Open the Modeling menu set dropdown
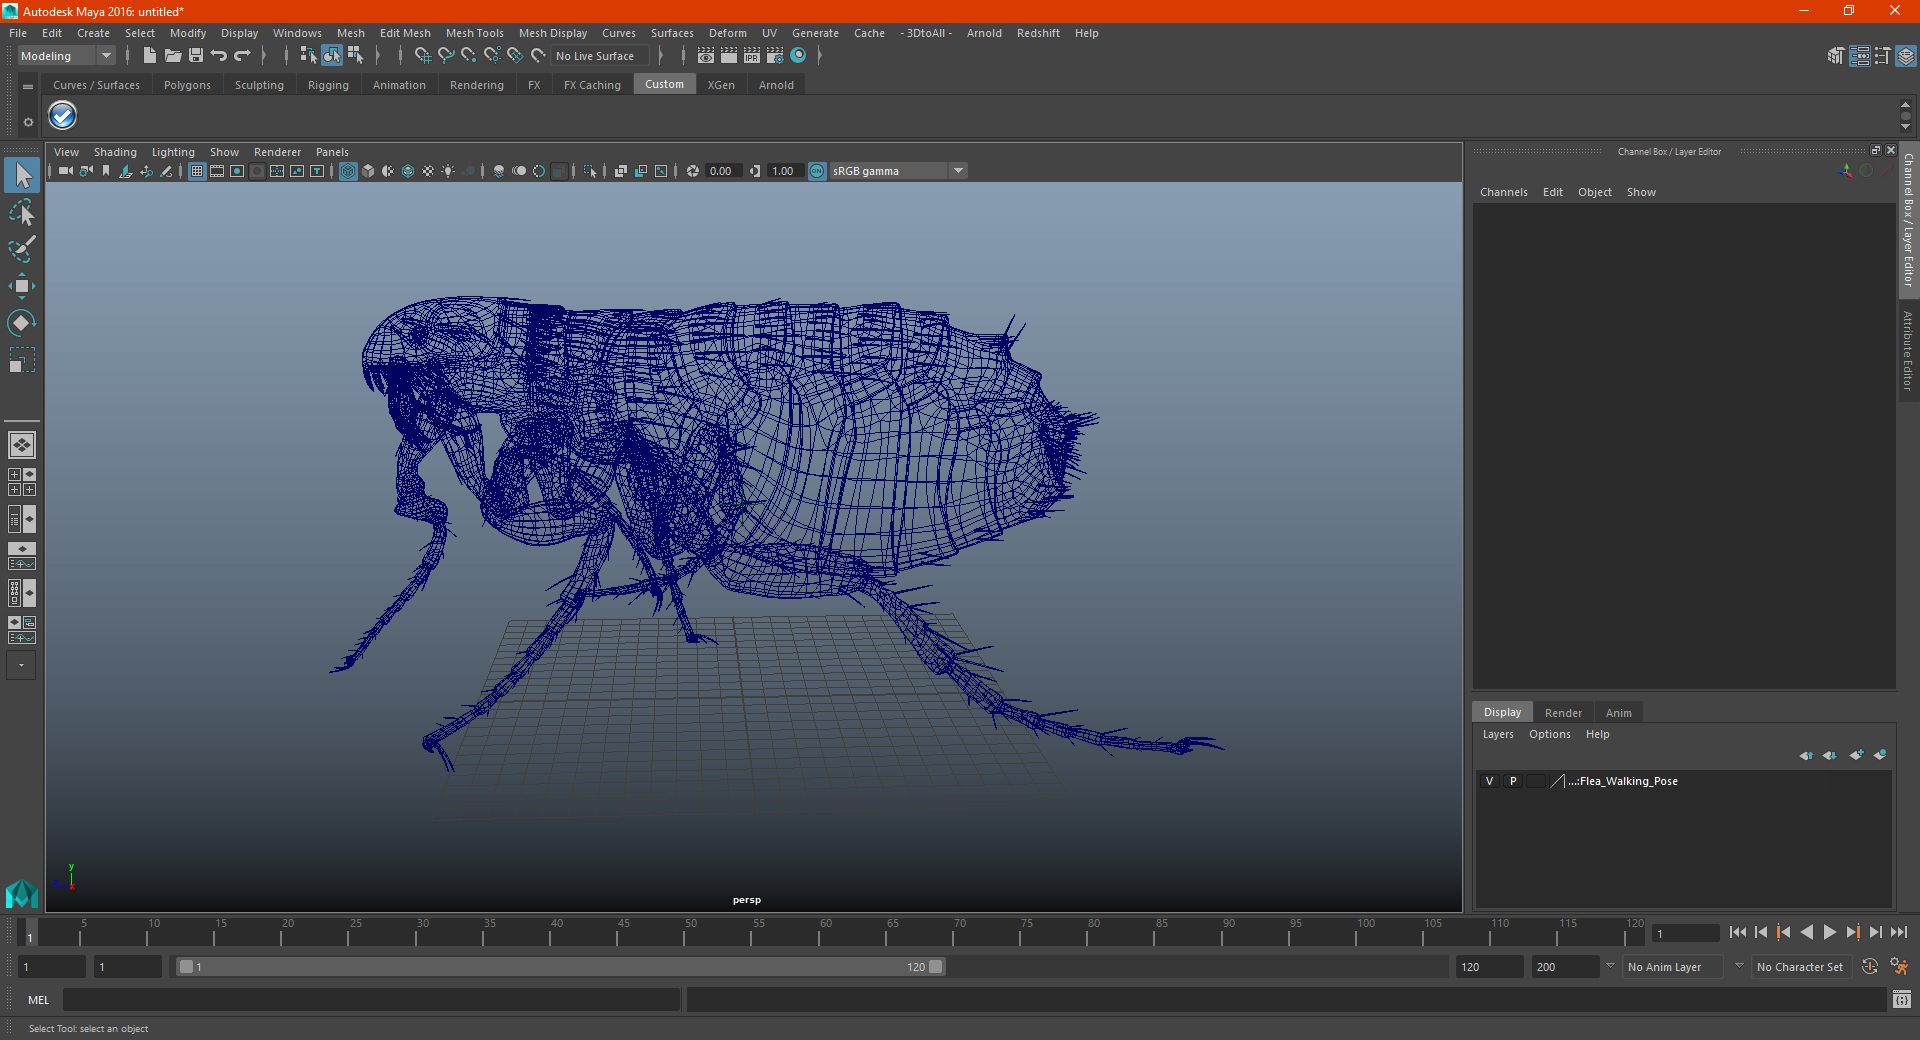 (x=67, y=56)
